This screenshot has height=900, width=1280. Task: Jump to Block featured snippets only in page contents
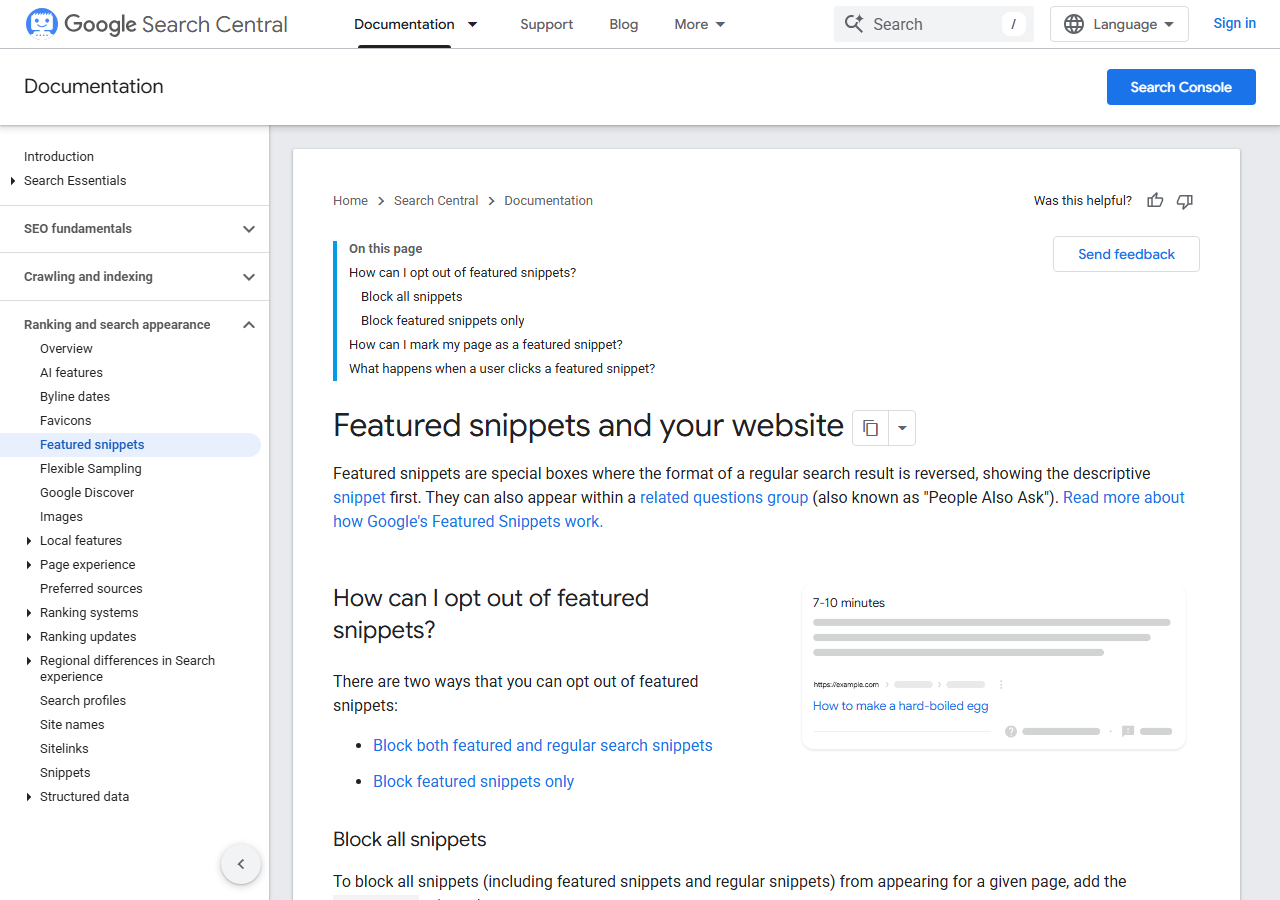[443, 321]
